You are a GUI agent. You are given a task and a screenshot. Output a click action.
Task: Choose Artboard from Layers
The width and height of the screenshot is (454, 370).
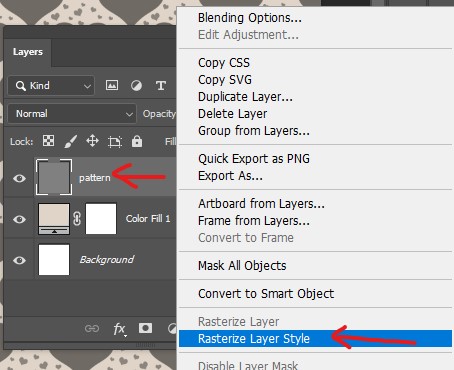tap(261, 203)
